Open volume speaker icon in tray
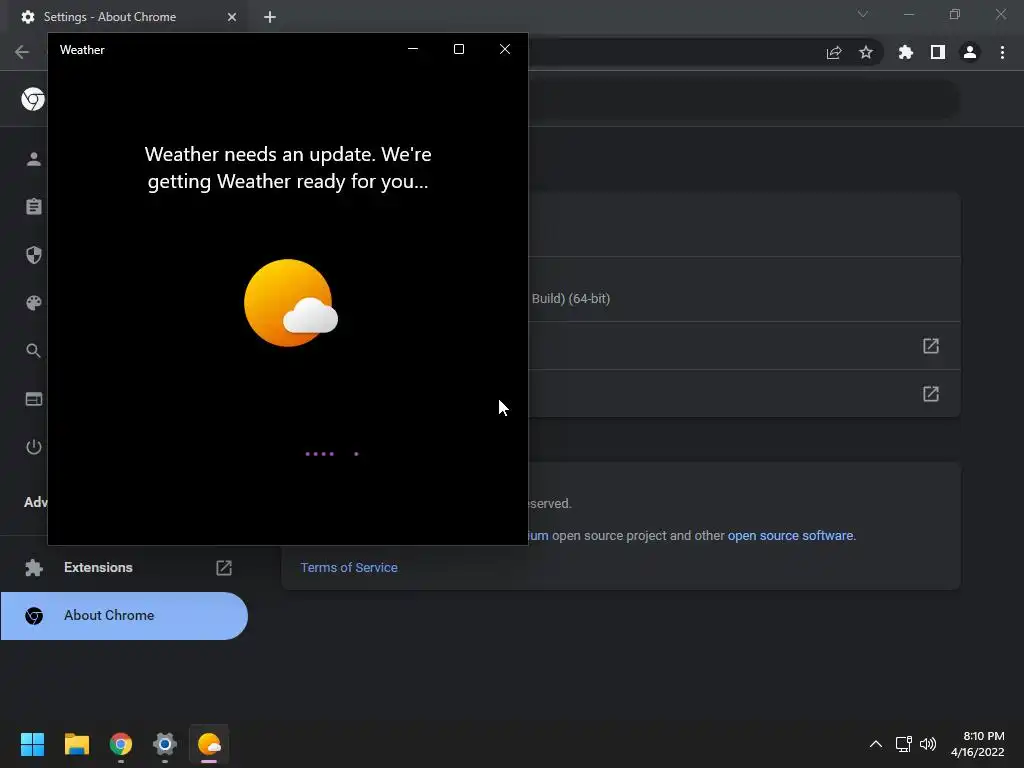Image resolution: width=1024 pixels, height=768 pixels. click(927, 744)
